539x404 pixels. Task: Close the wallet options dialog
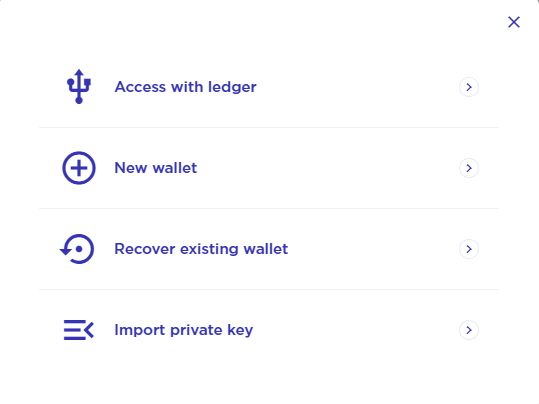click(514, 22)
